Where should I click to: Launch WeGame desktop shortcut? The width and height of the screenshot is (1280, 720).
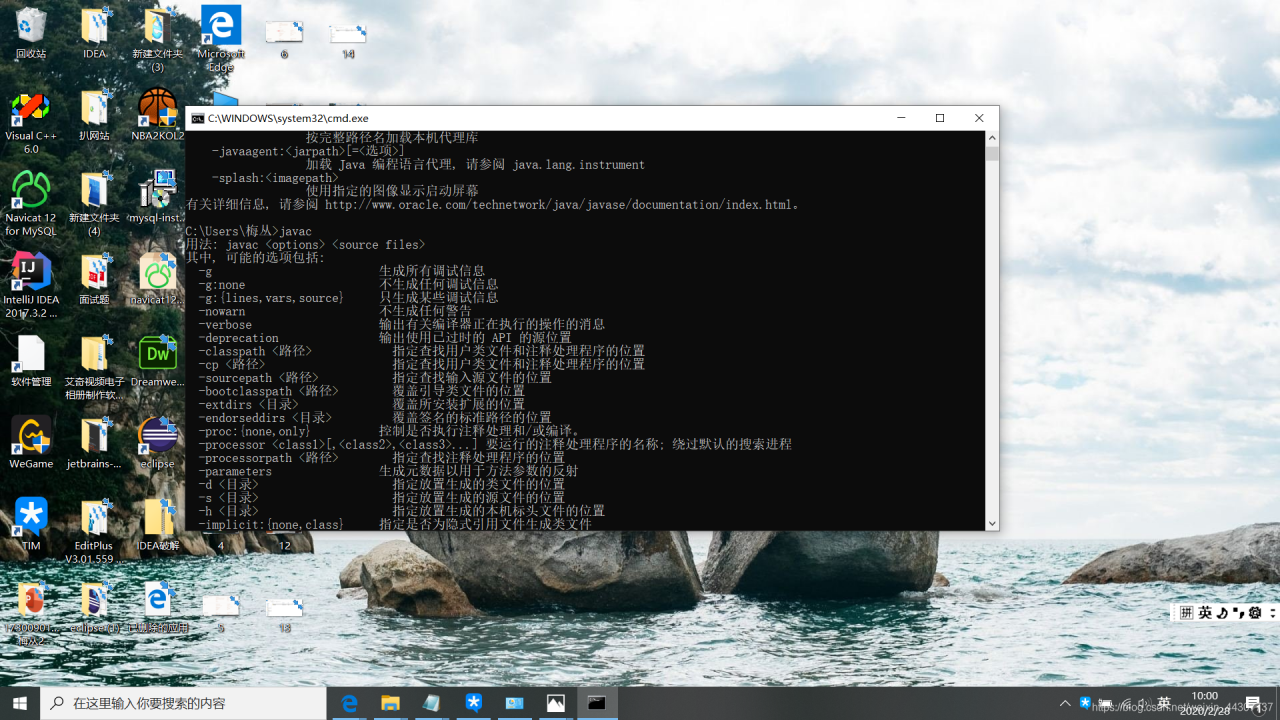click(x=31, y=443)
